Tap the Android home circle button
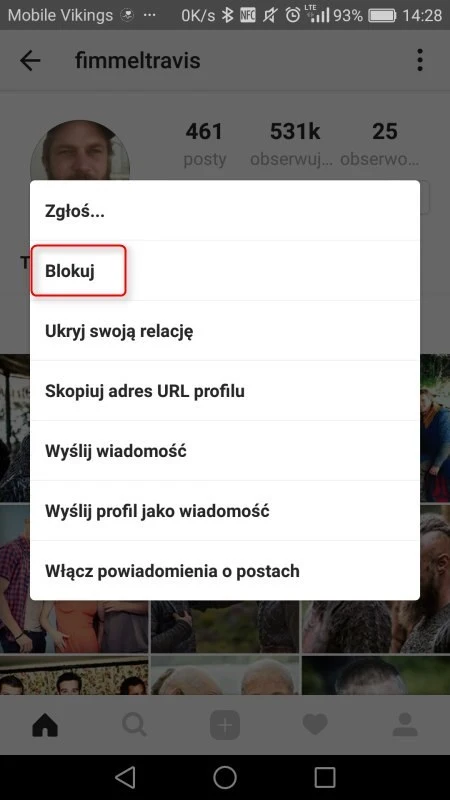Viewport: 450px width, 800px height. click(x=225, y=778)
